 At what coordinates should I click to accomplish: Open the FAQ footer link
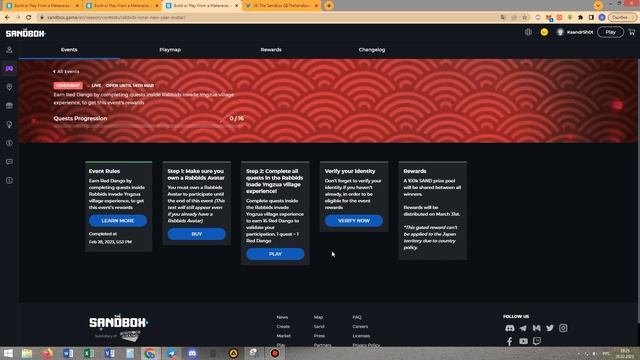[357, 317]
